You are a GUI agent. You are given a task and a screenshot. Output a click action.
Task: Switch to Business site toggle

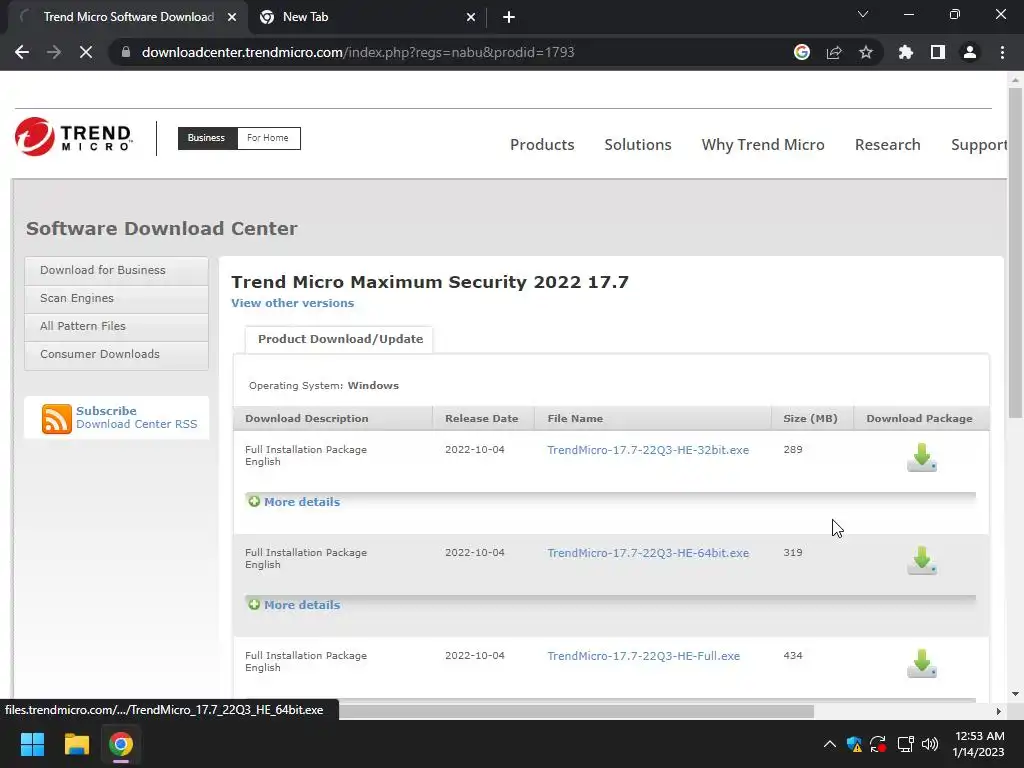pos(206,138)
